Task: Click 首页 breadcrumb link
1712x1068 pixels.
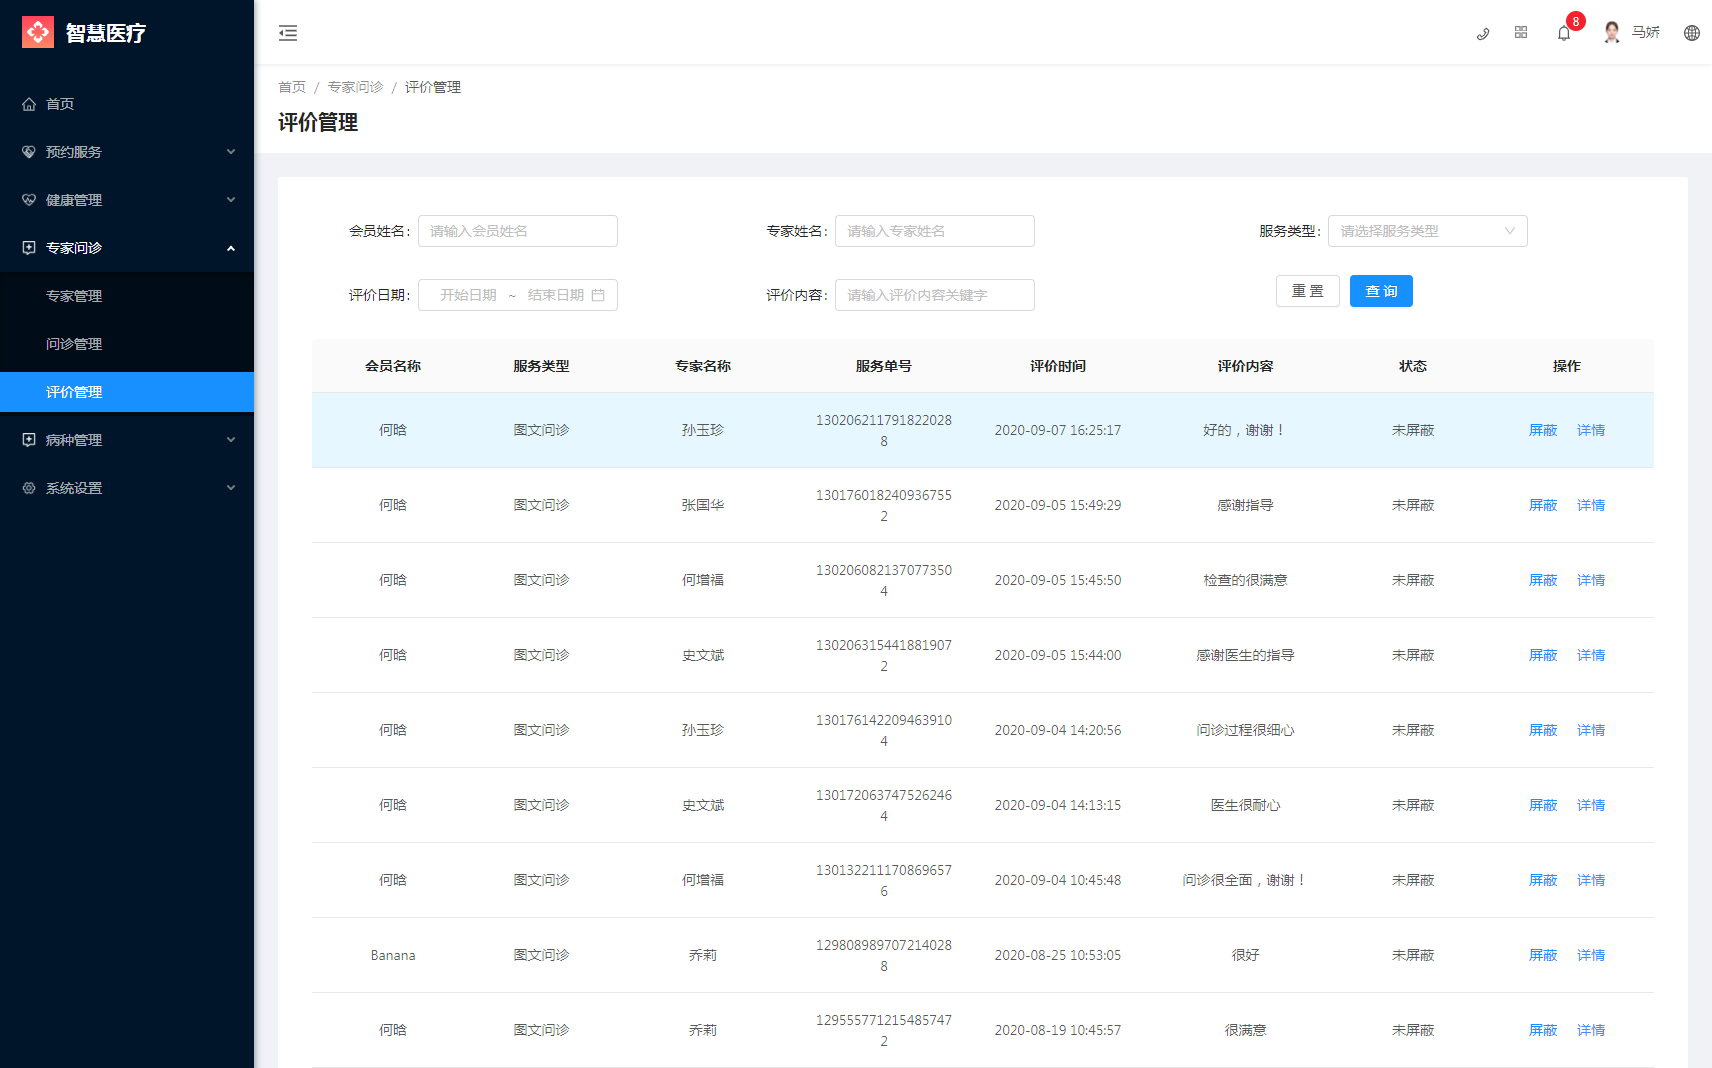Action: pos(292,87)
